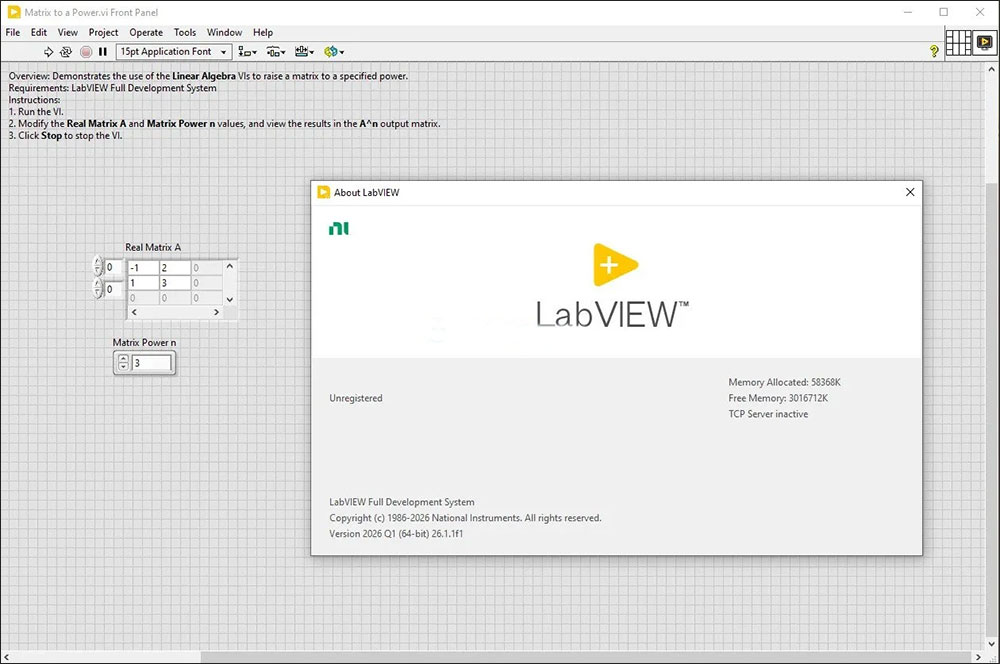Click the Context Help question mark icon
The image size is (1000, 664).
(934, 51)
